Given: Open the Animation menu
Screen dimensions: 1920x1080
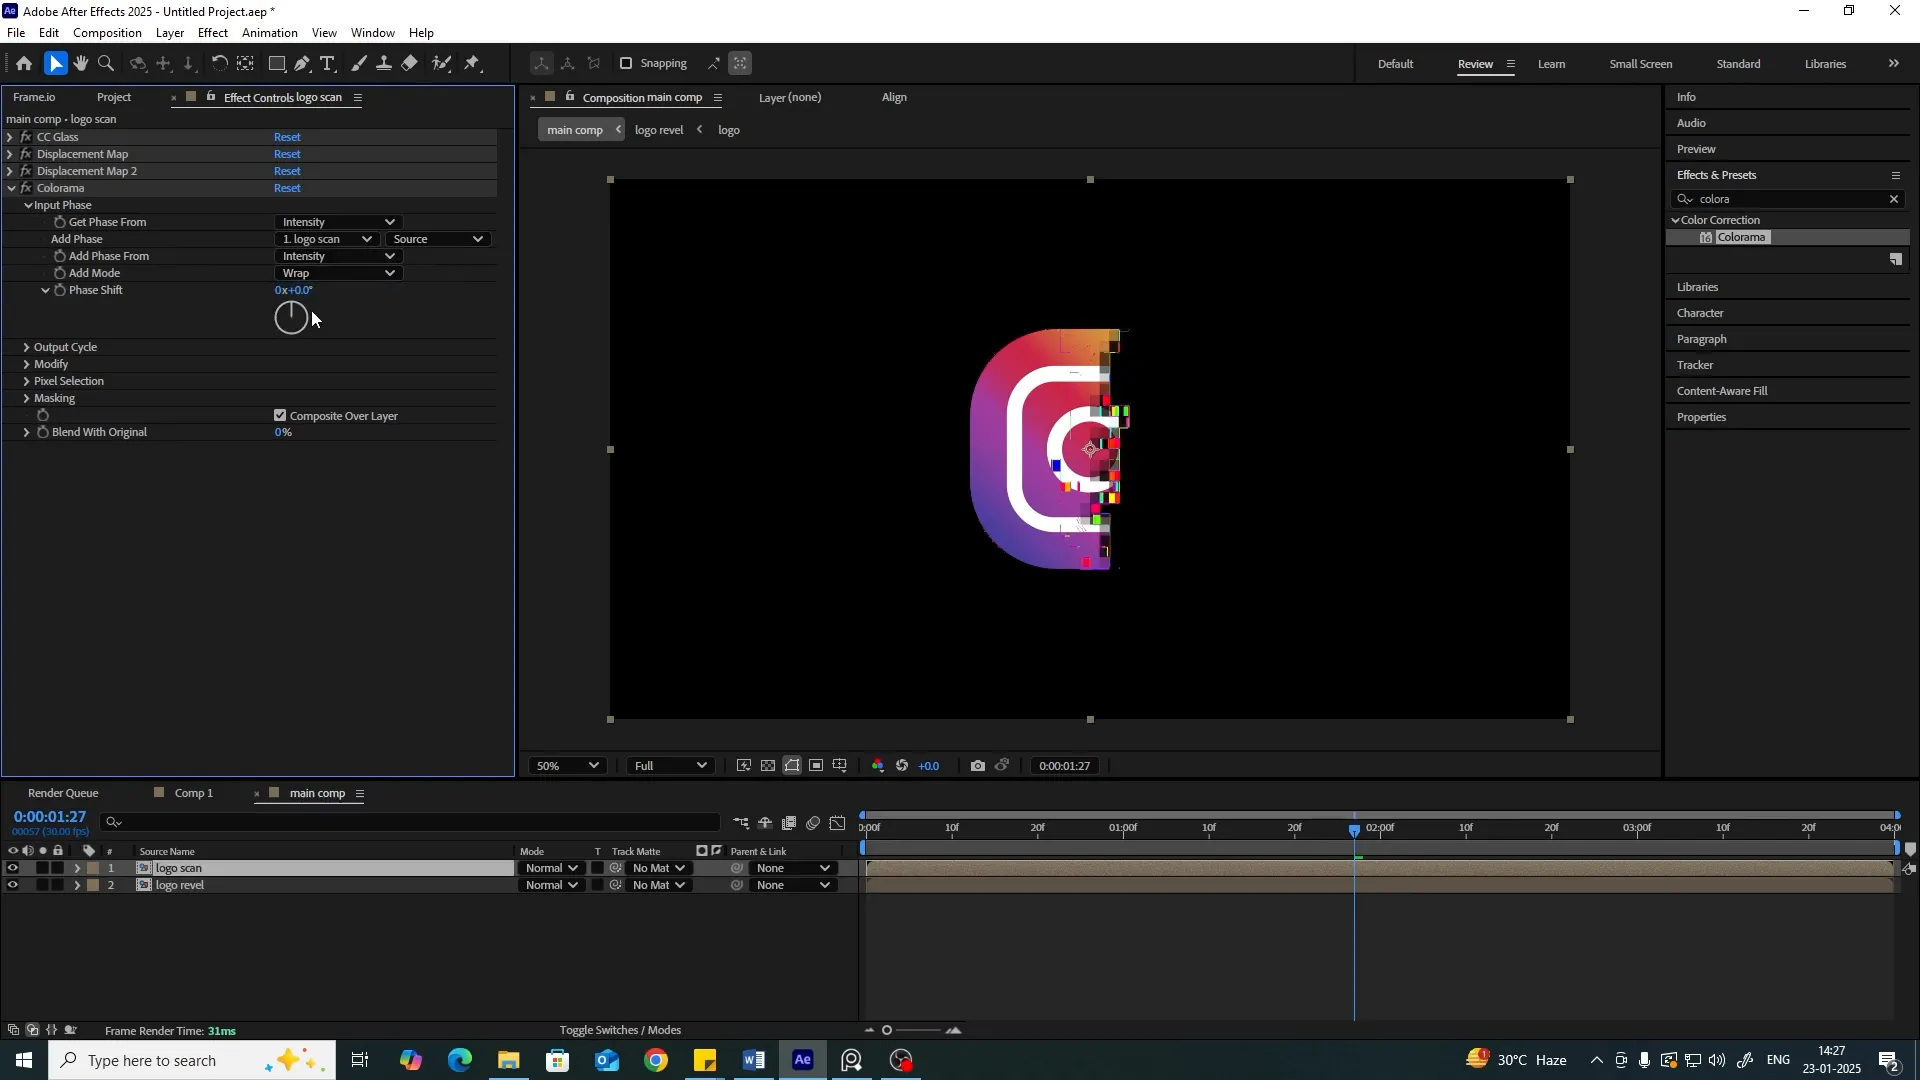Looking at the screenshot, I should pos(270,33).
